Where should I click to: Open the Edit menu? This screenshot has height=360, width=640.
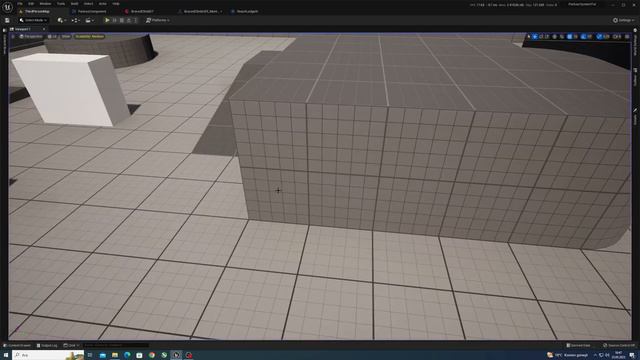pos(31,4)
